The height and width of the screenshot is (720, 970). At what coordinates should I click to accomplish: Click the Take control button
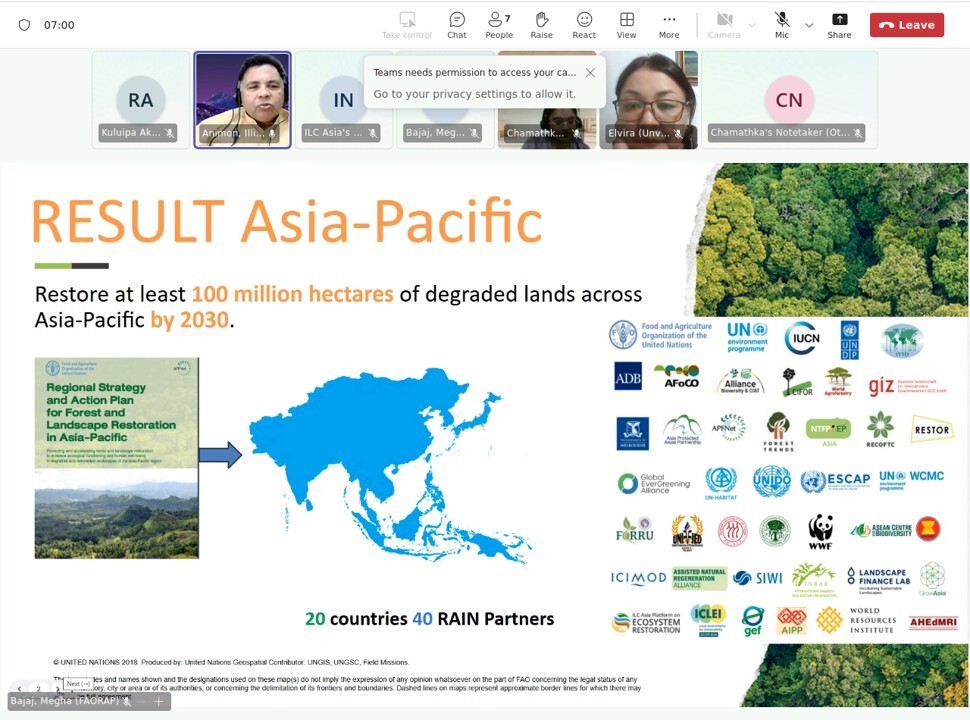406,25
